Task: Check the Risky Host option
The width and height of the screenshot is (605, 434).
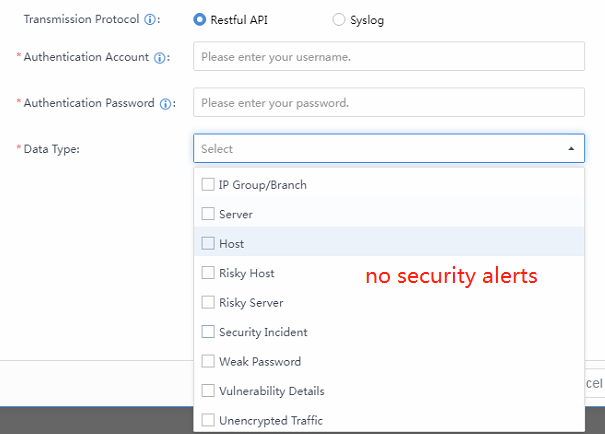Action: coord(208,273)
